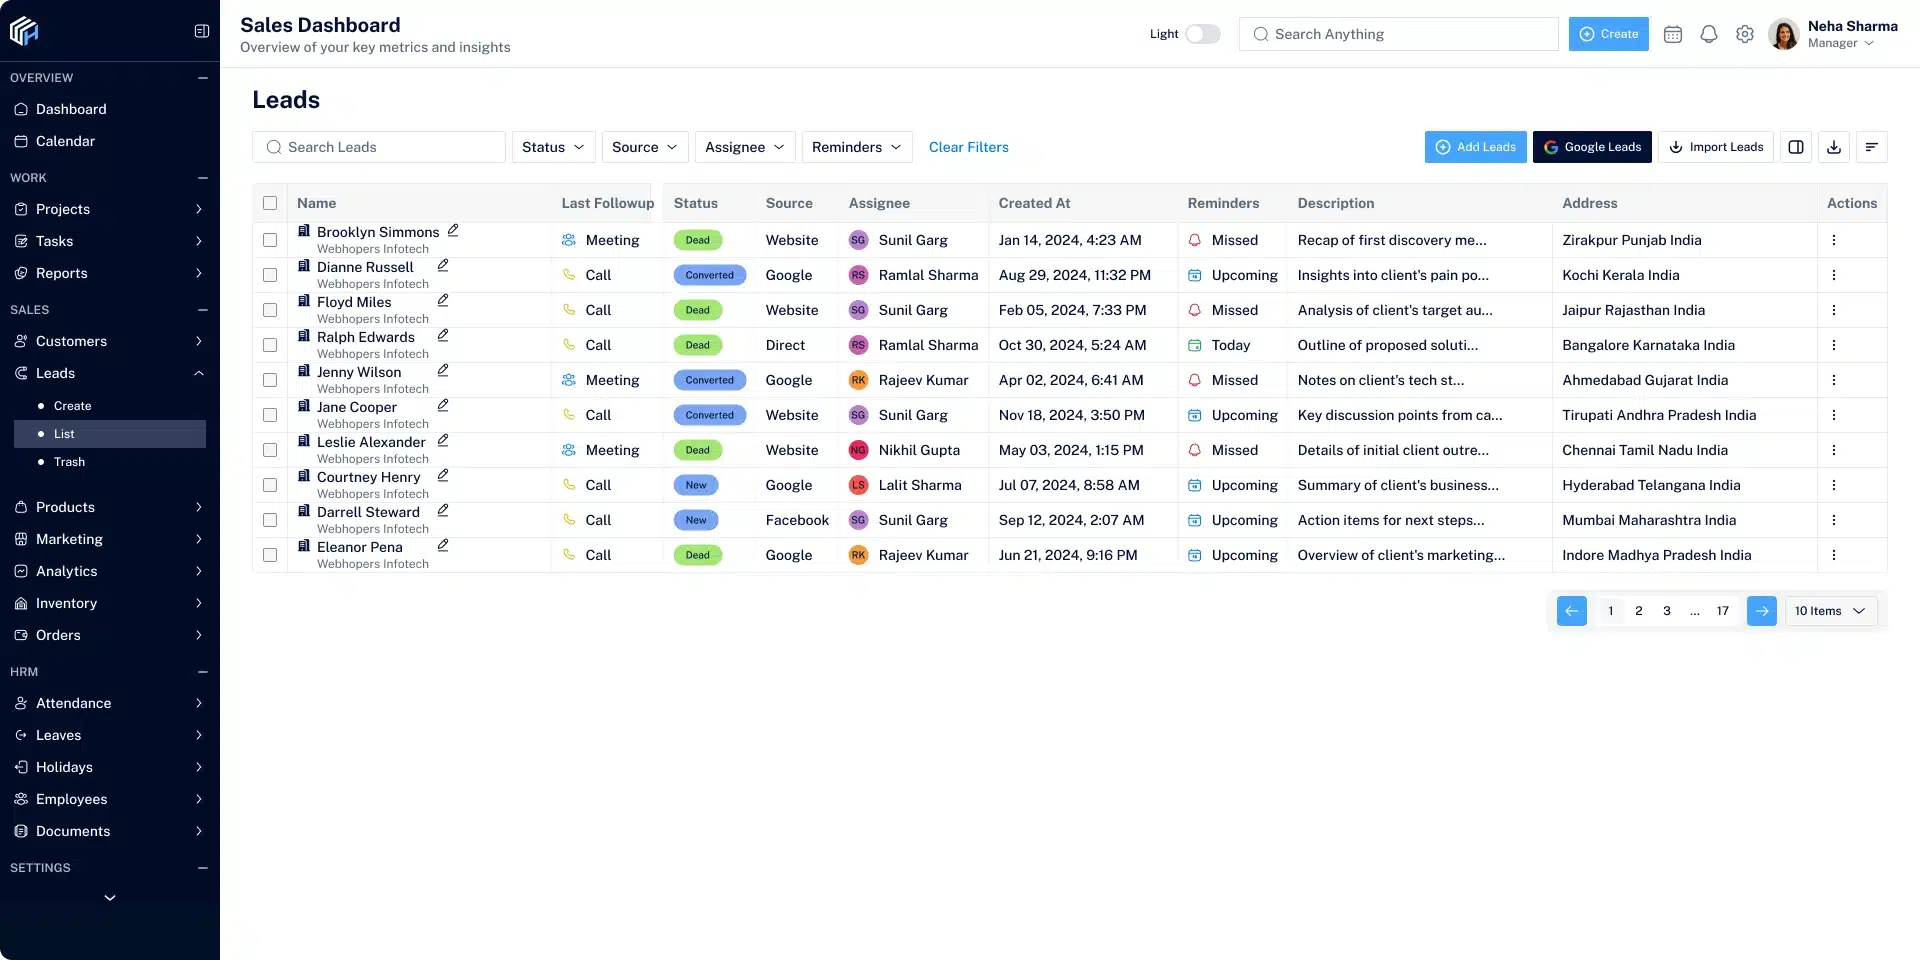This screenshot has height=960, width=1920.
Task: Focus the Search Leads input field
Action: click(x=379, y=147)
